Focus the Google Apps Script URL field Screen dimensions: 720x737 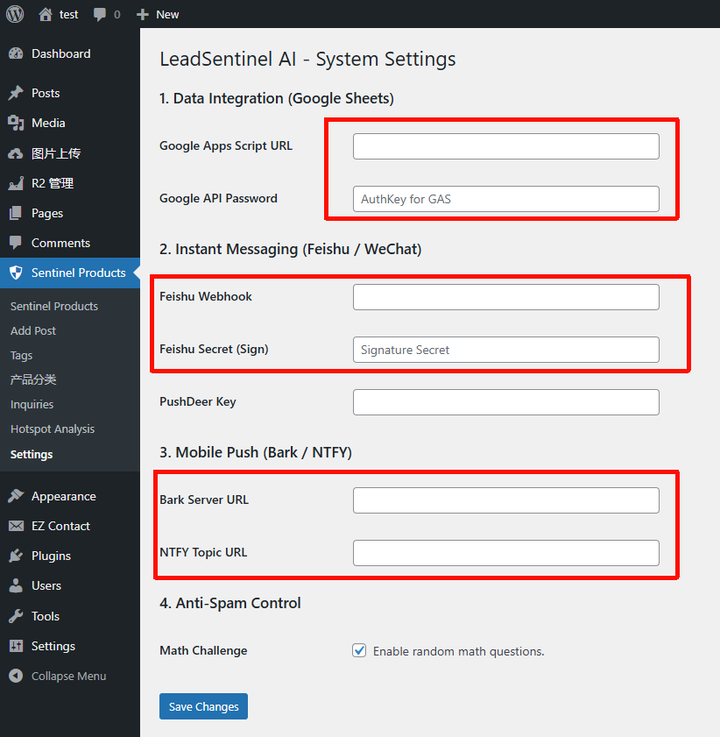point(506,146)
